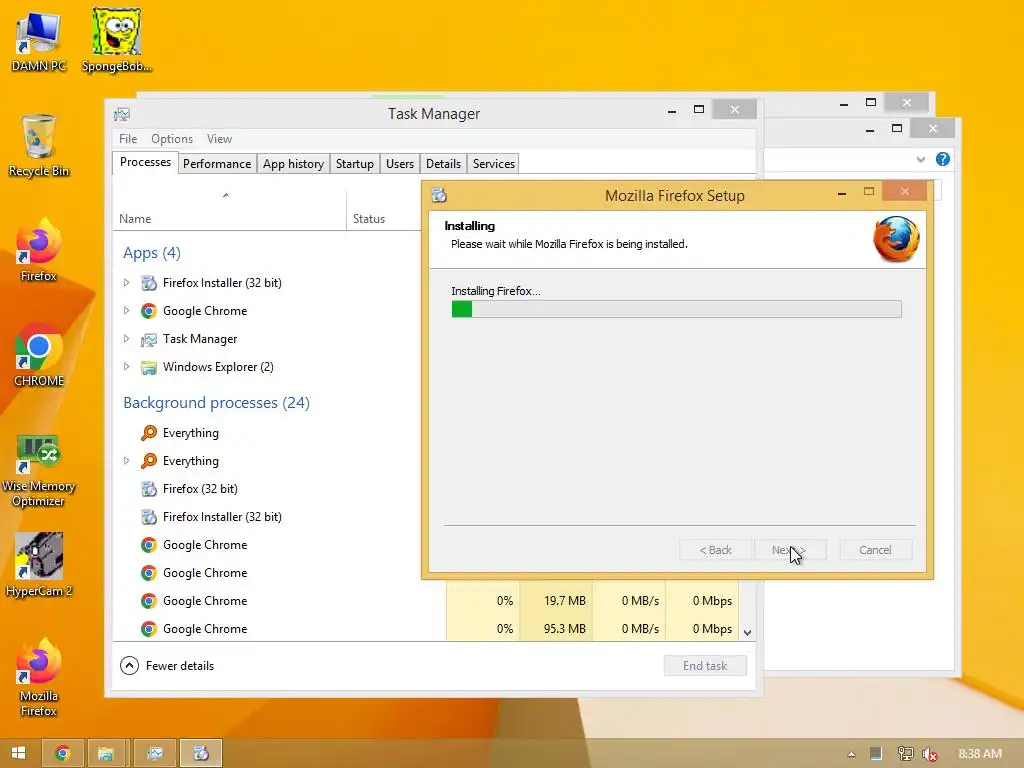Open the Recycle Bin icon
The image size is (1024, 768).
pos(39,146)
